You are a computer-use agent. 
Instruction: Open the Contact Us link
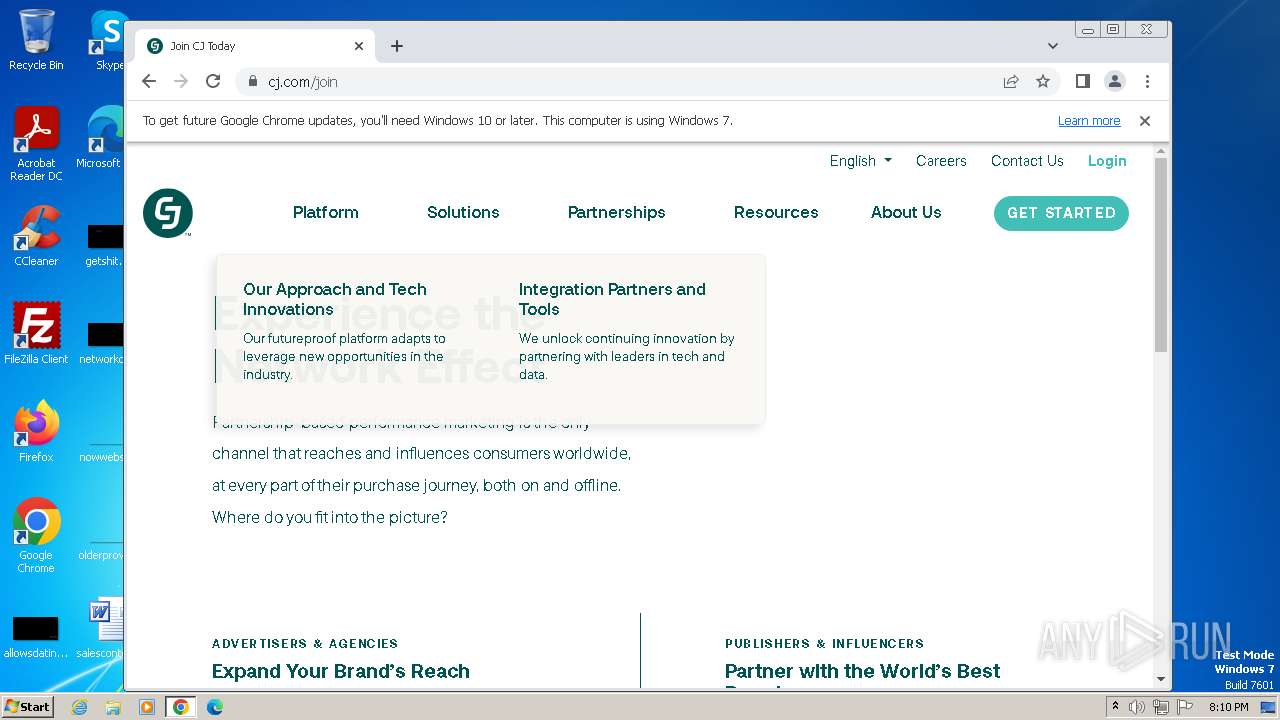pos(1027,161)
